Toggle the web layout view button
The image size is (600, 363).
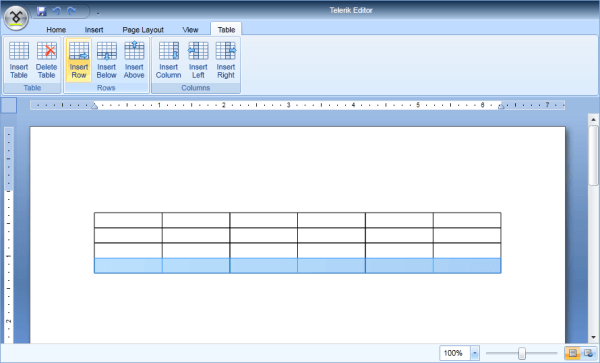click(588, 353)
